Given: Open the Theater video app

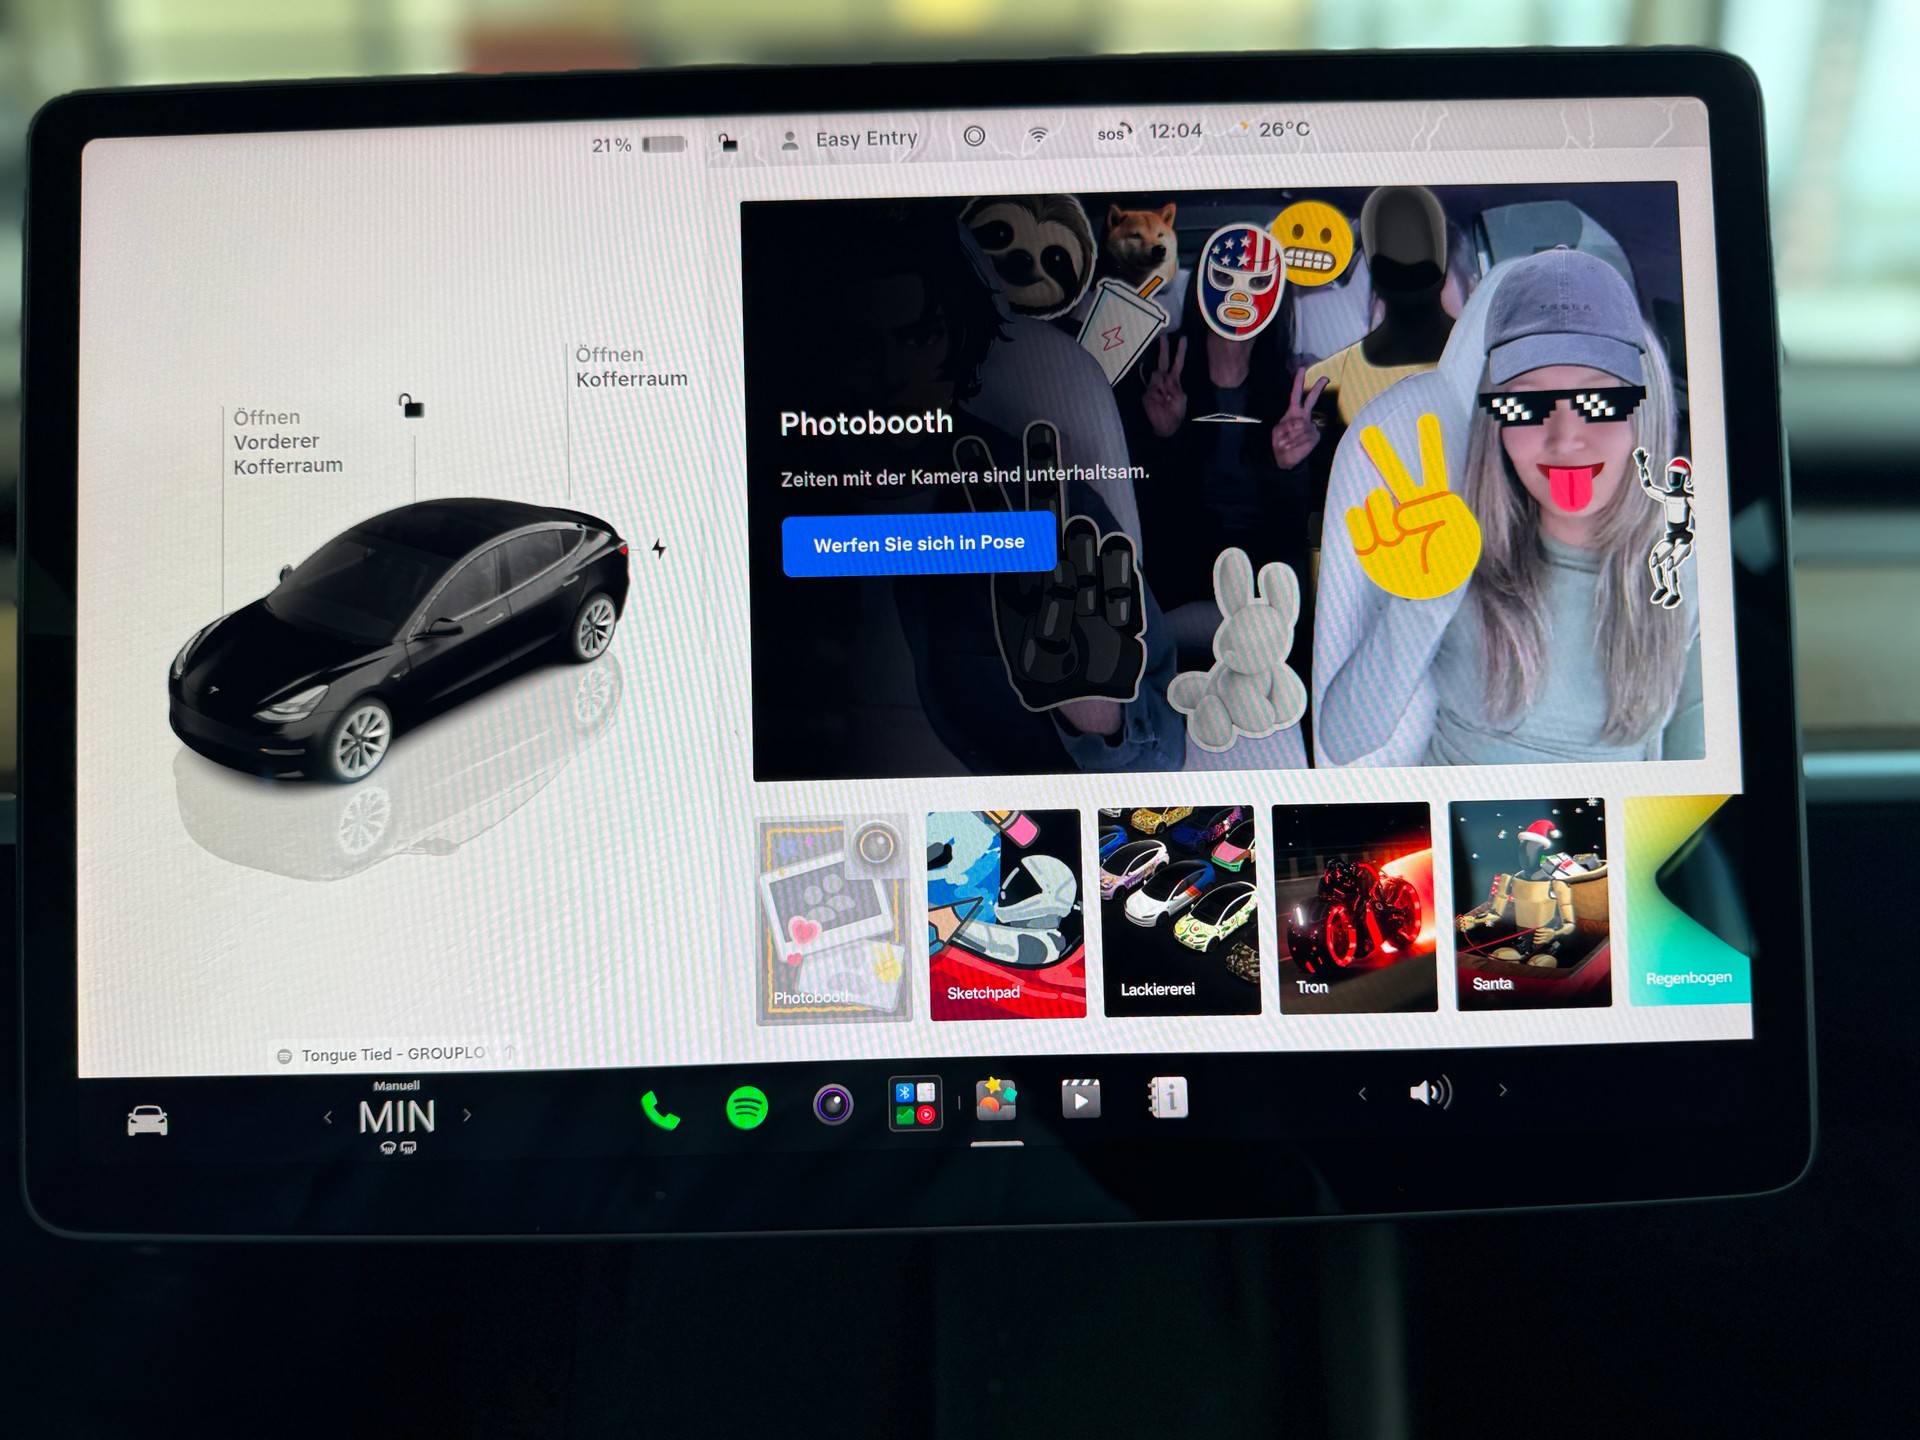Looking at the screenshot, I should pos(1081,1098).
